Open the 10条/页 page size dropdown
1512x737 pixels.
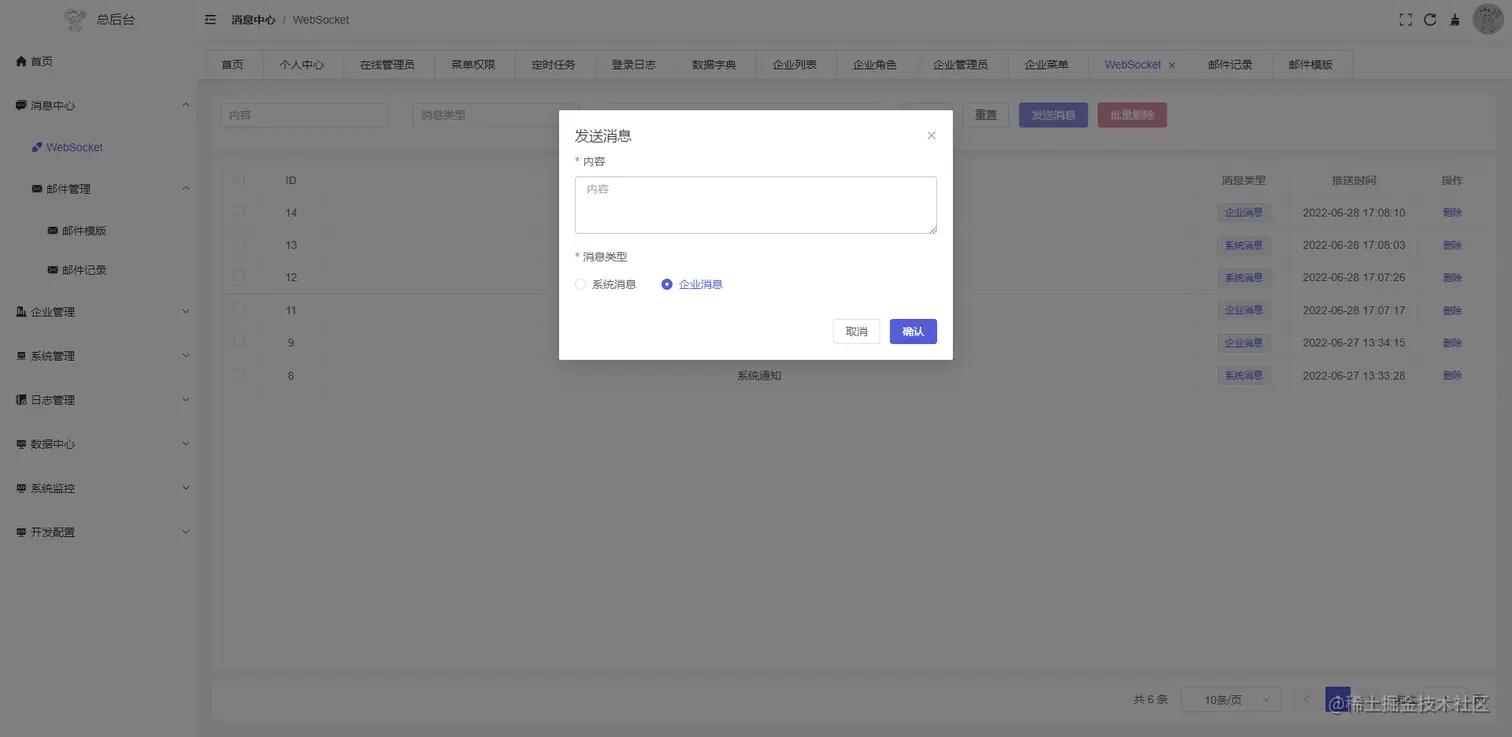[1230, 699]
